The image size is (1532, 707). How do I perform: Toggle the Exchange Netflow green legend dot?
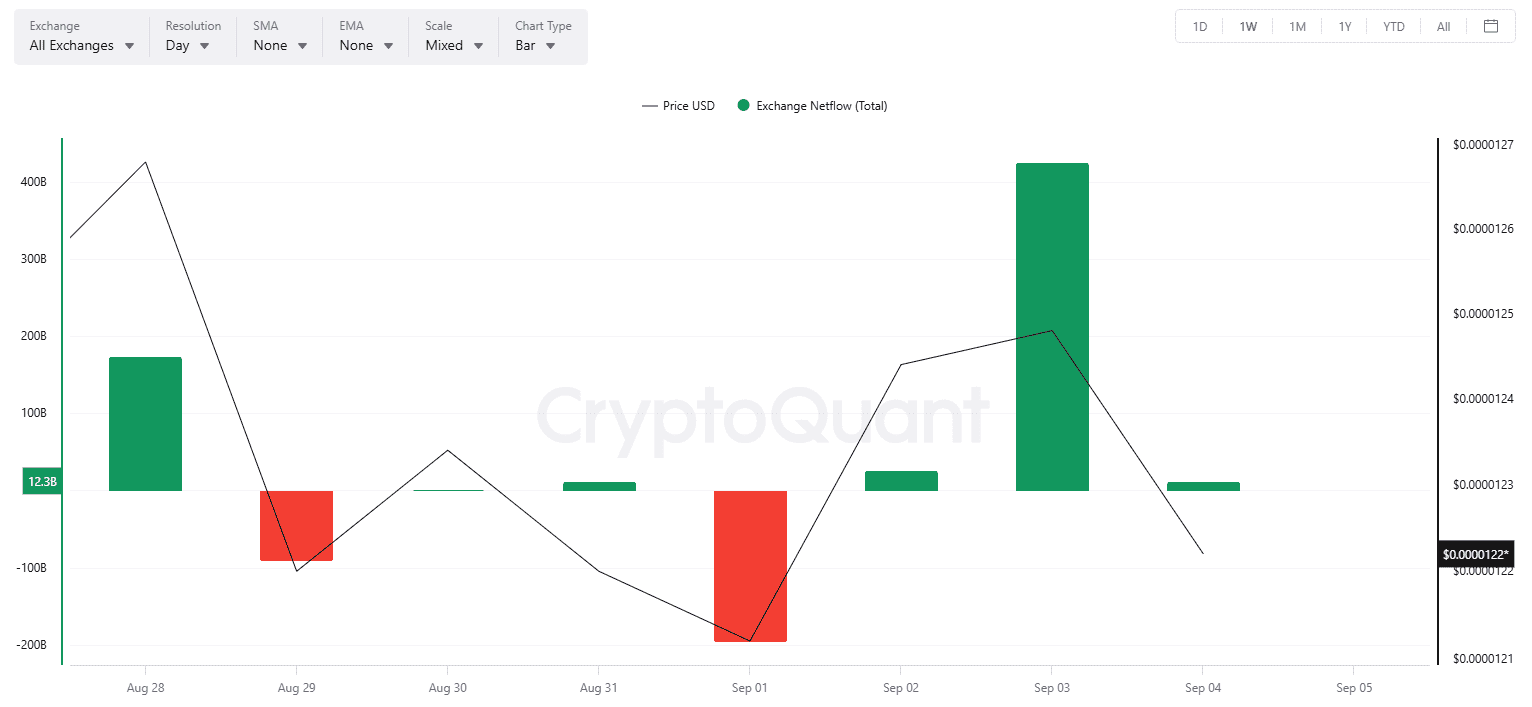coord(743,106)
